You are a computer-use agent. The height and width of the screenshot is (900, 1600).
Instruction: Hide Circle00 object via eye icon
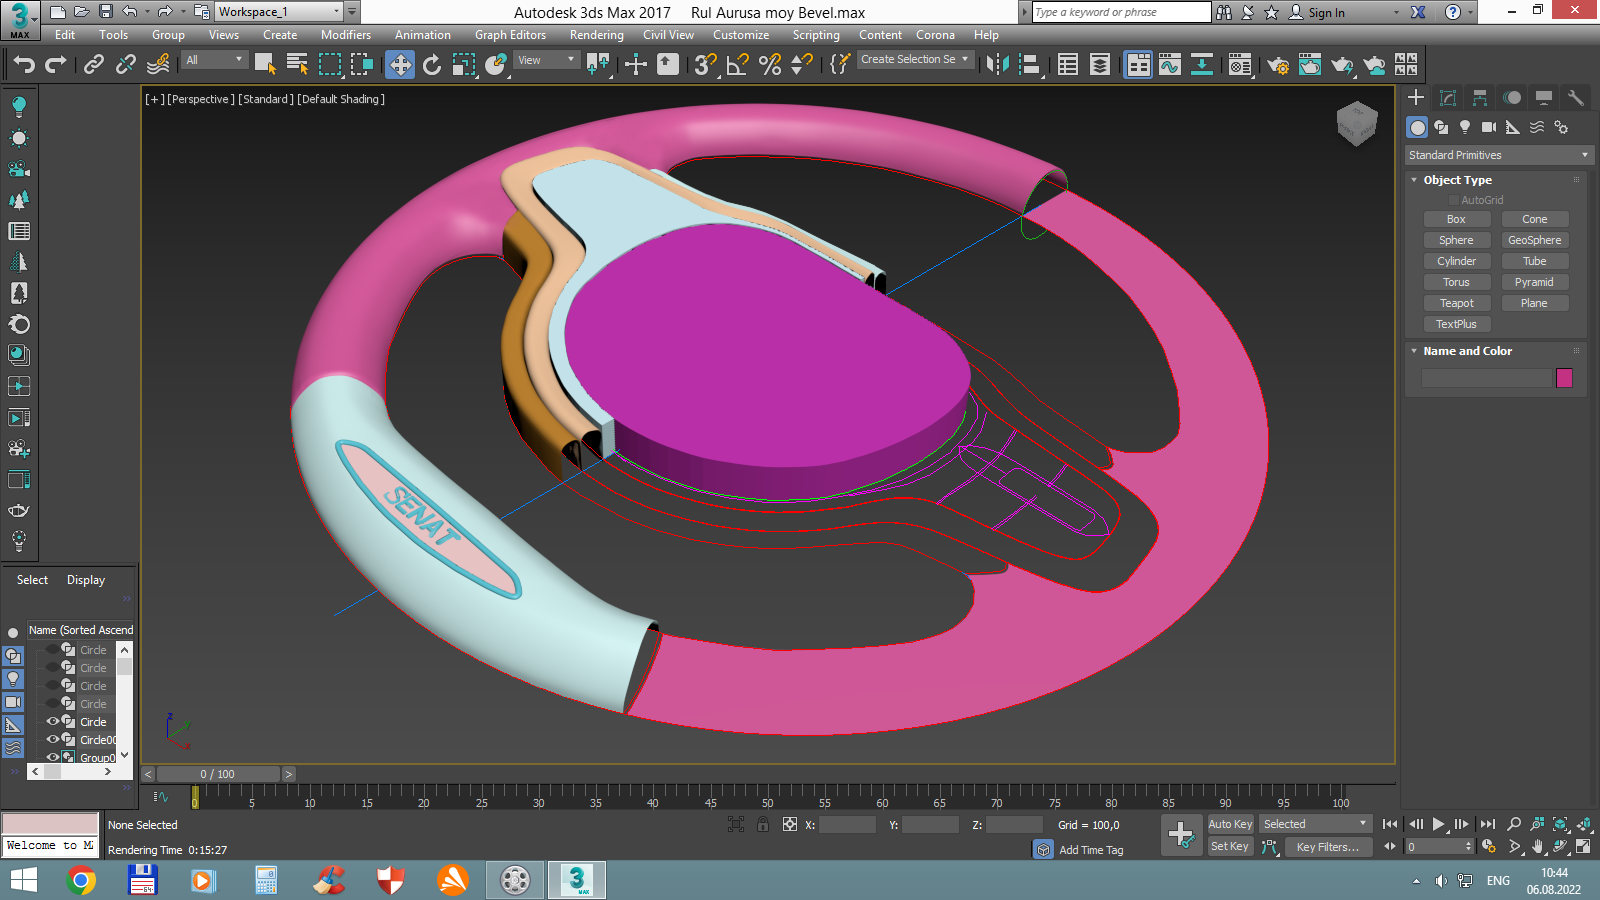53,739
